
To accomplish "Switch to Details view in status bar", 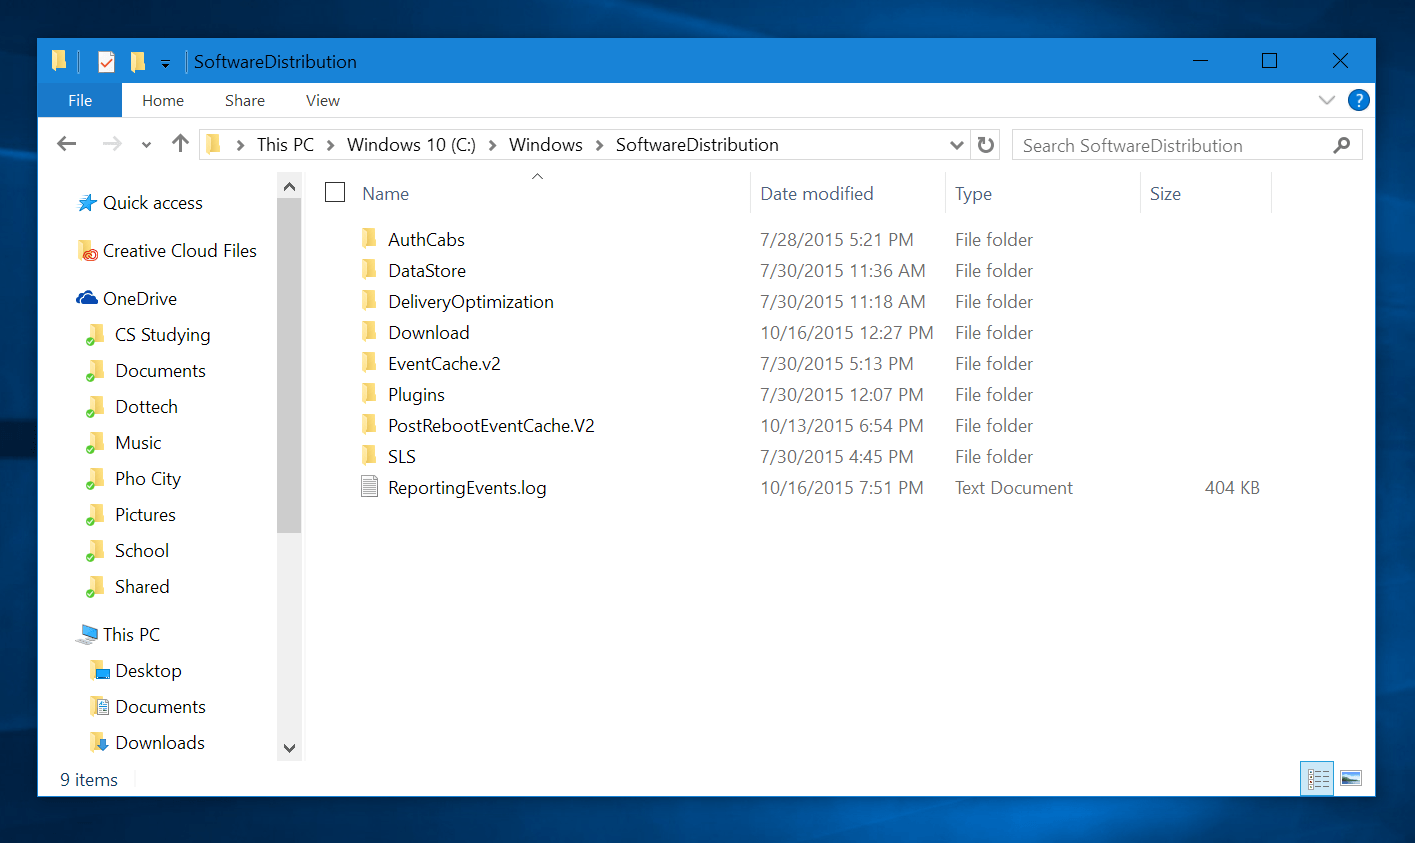I will click(1318, 778).
